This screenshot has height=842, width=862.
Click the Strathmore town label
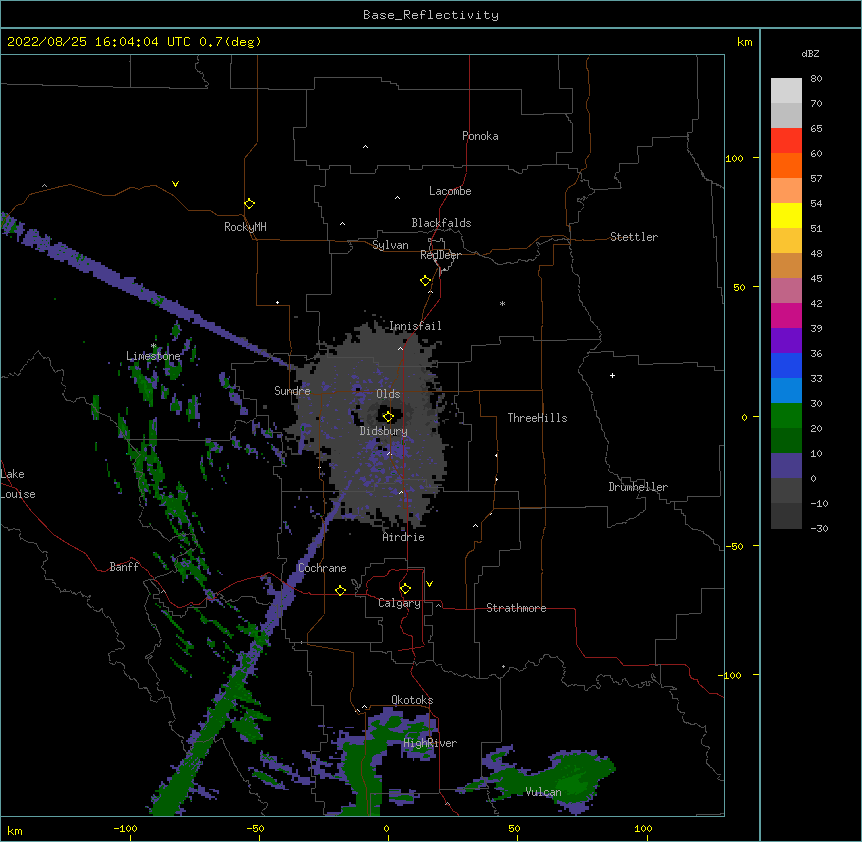click(516, 608)
